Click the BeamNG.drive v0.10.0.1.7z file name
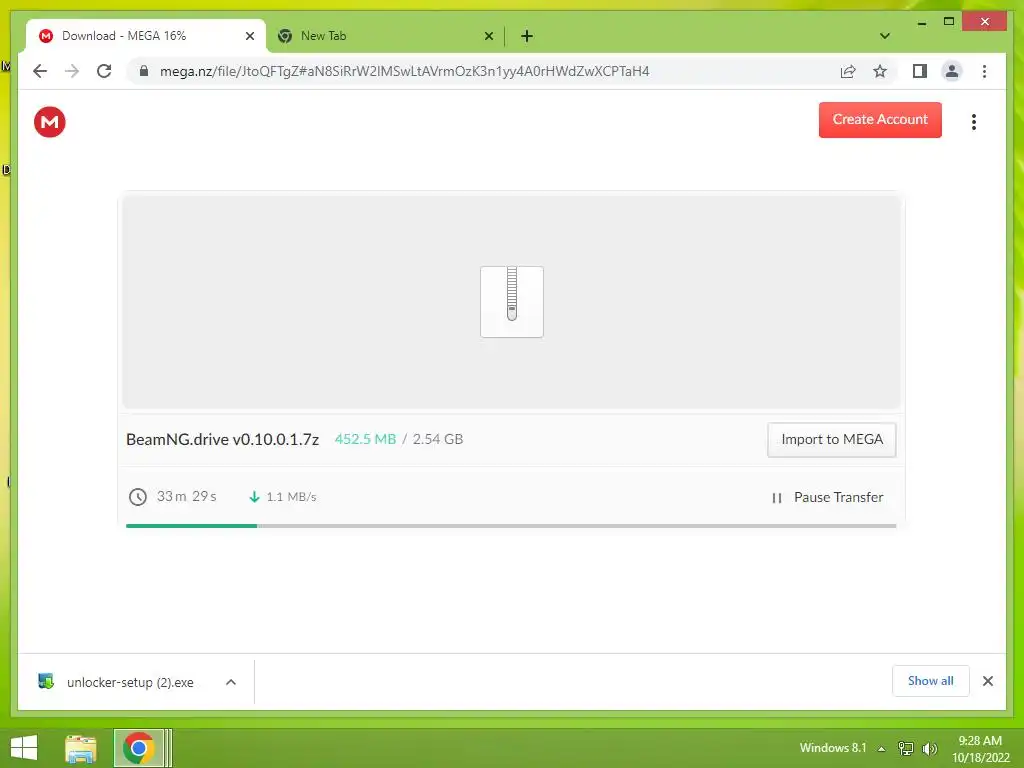This screenshot has height=768, width=1024. pos(223,440)
